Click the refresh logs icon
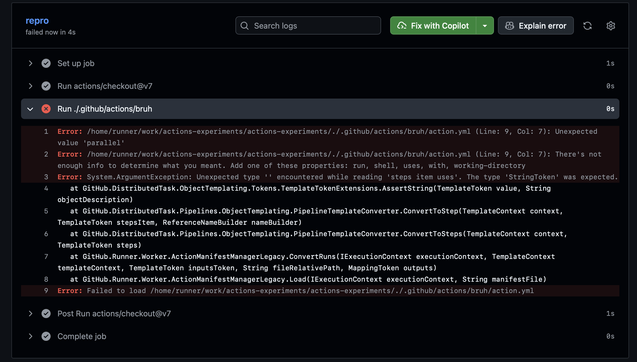 [x=587, y=26]
